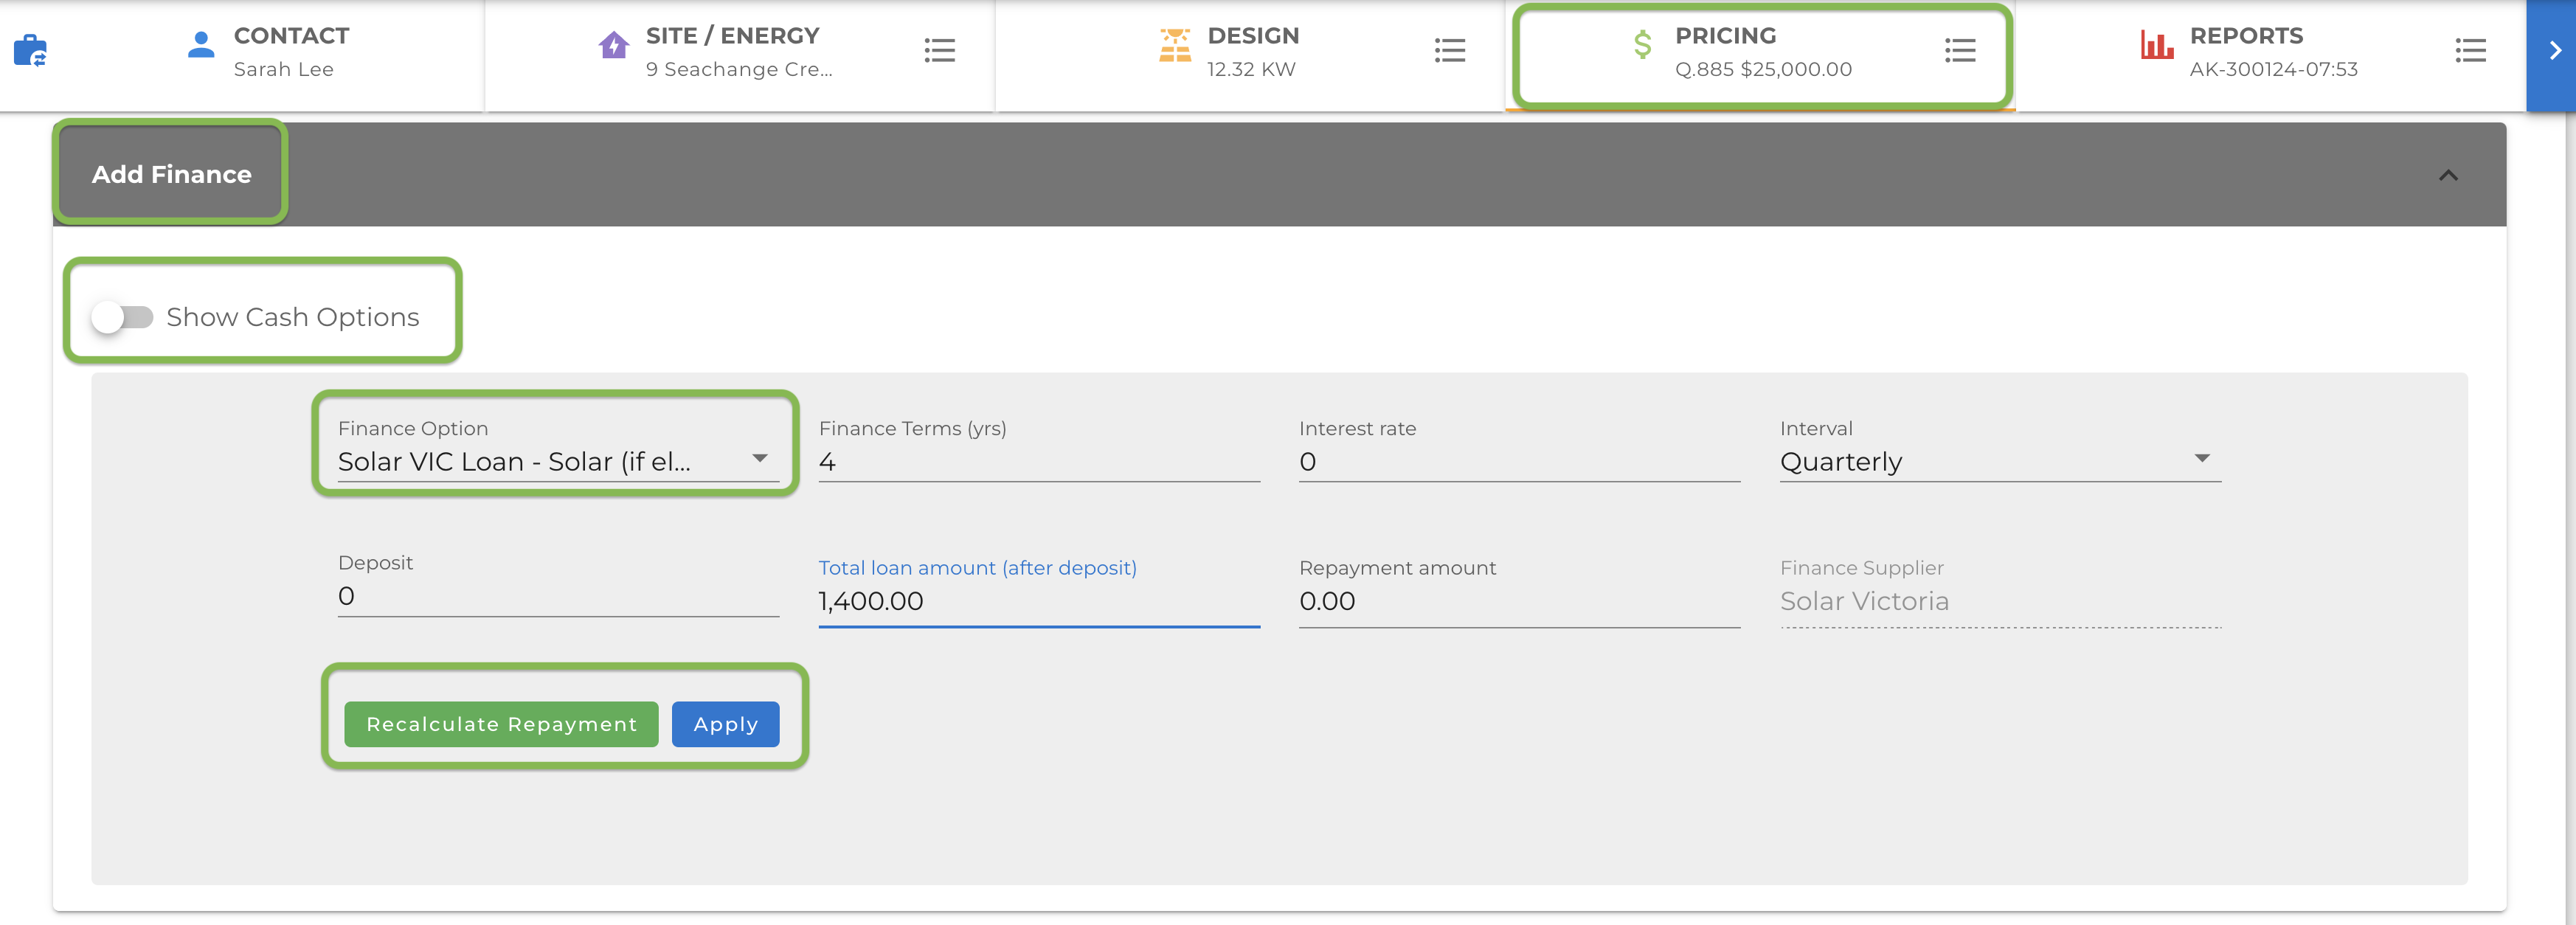Screen dimensions: 2576x925
Task: Click the Show Cash Options label
Action: click(x=292, y=317)
